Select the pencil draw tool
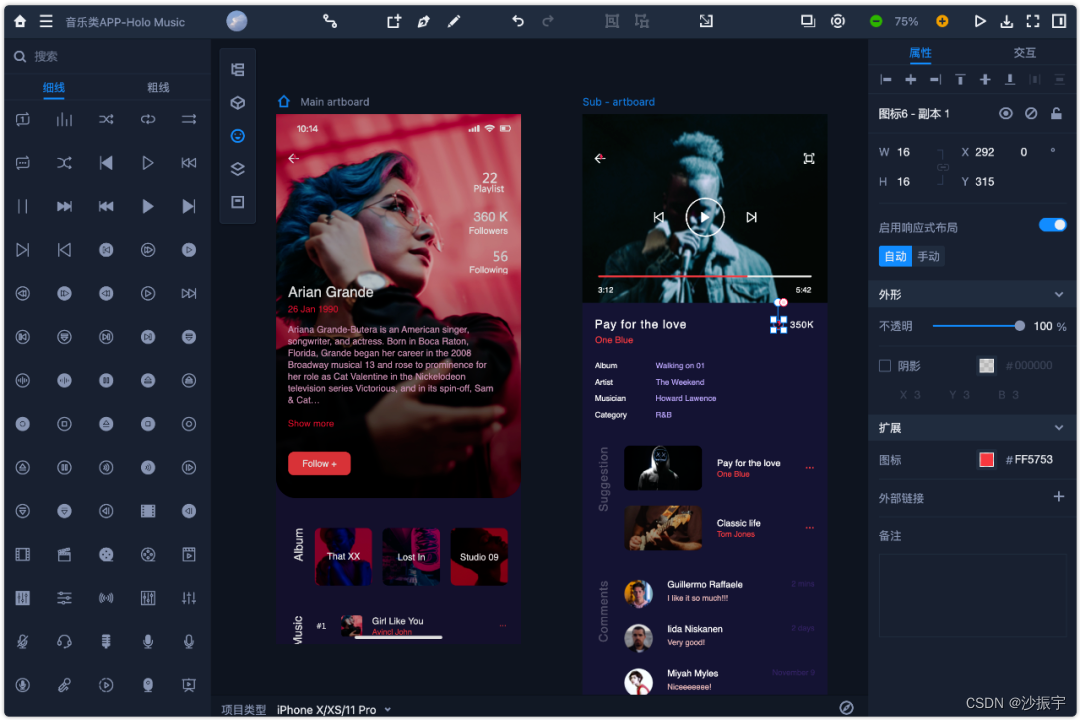1082x721 pixels. 453,21
